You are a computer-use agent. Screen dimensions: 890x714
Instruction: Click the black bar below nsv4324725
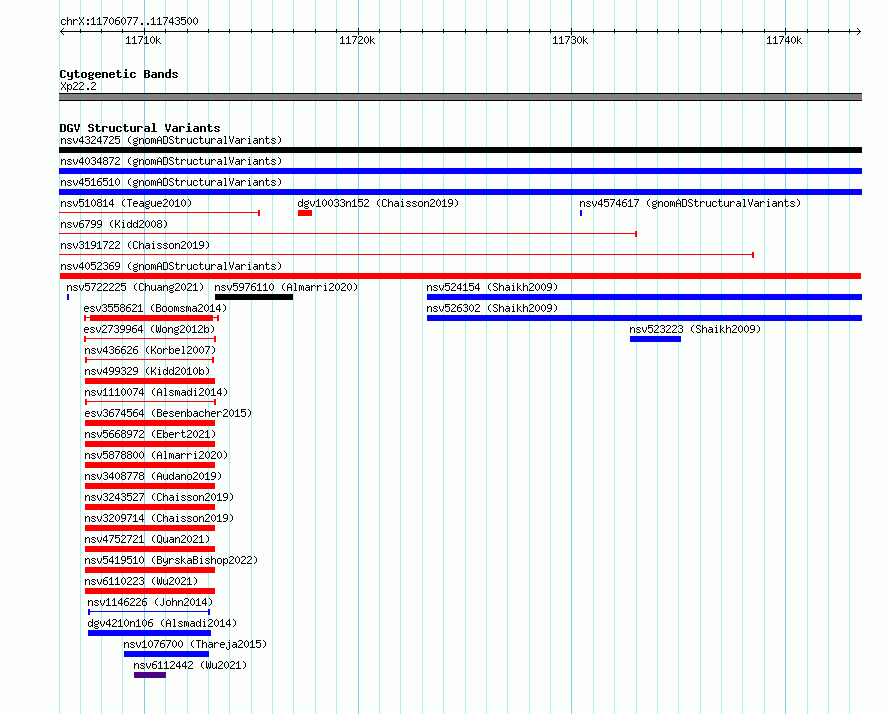(460, 150)
